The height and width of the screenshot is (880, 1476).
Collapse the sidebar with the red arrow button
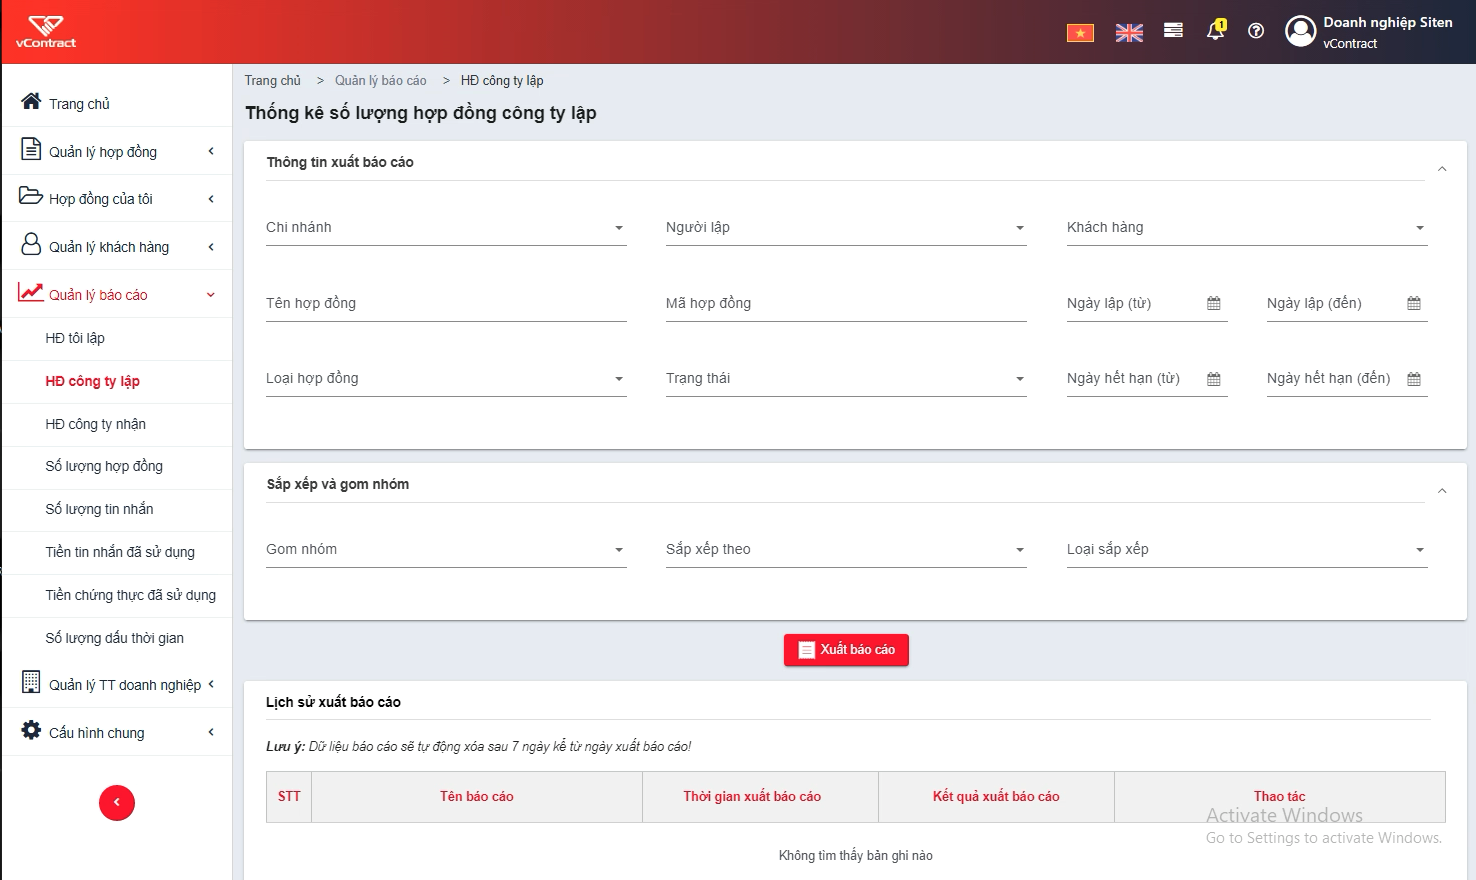(x=117, y=803)
